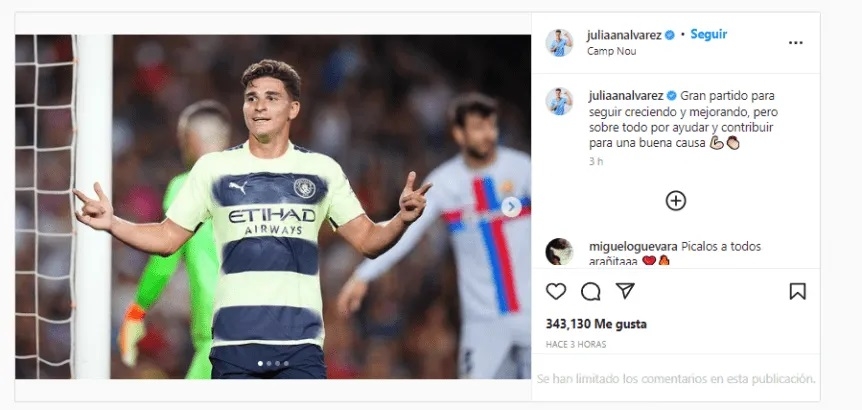This screenshot has width=862, height=410.
Task: Open juliaanalvarez avatar beside caption
Action: [x=559, y=102]
